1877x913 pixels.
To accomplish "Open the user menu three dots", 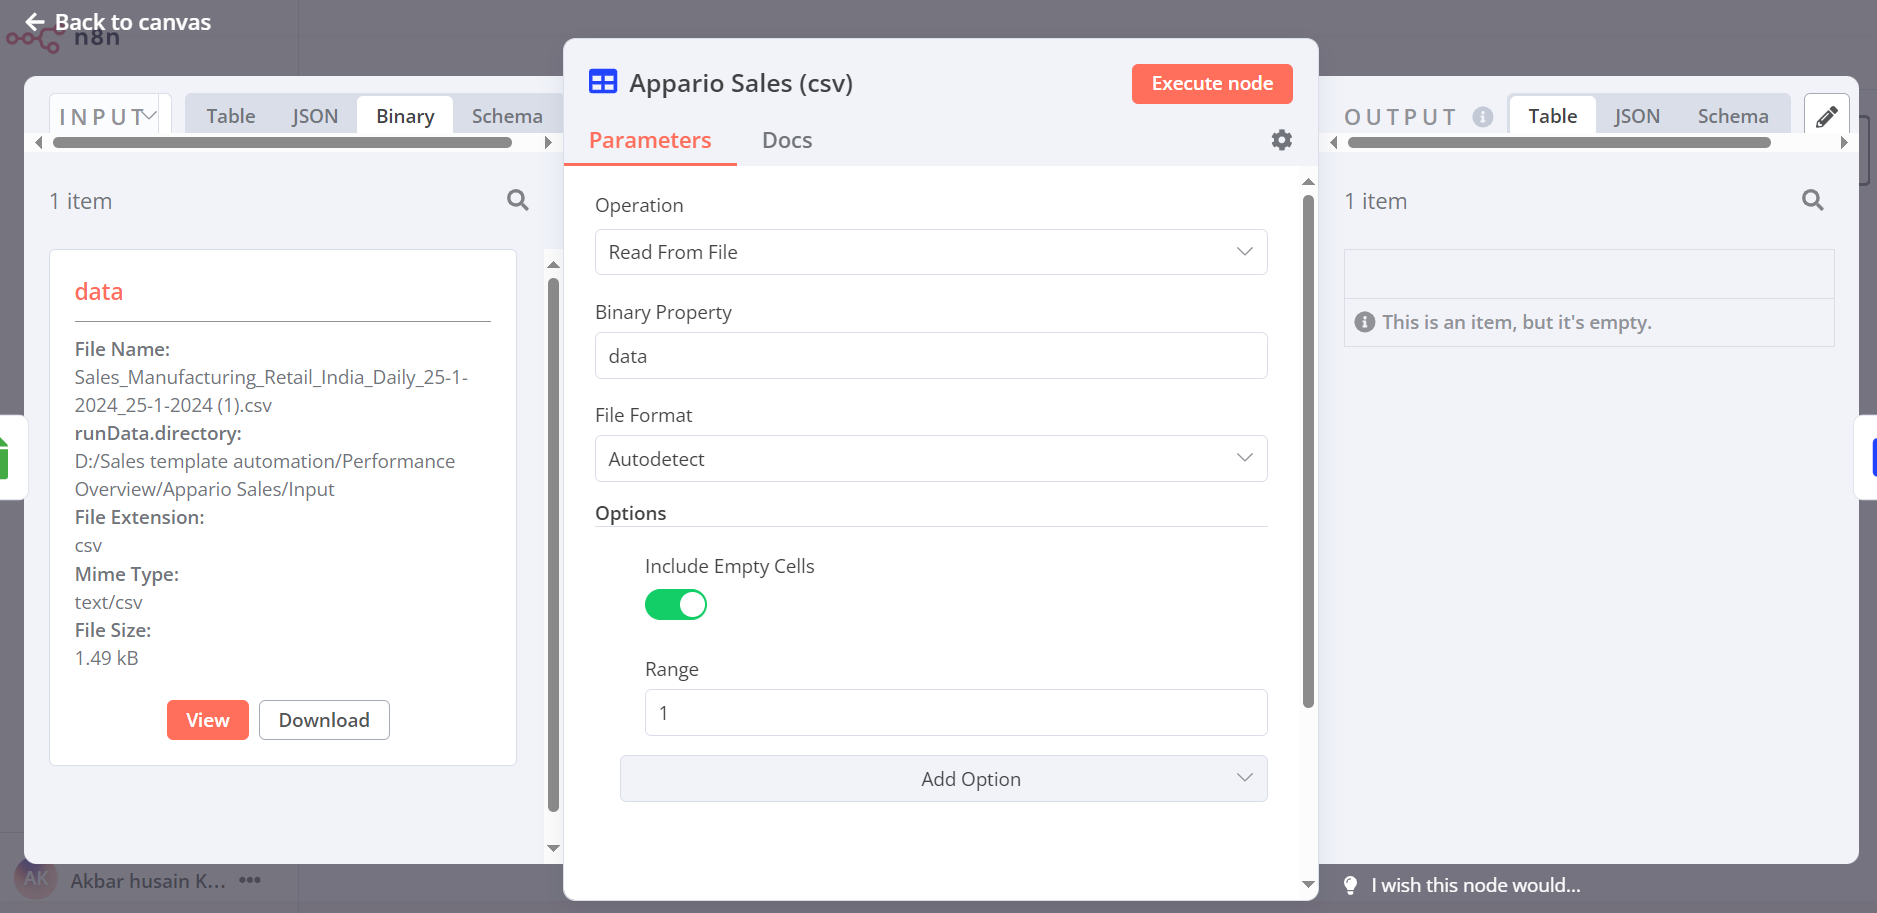I will [x=250, y=880].
